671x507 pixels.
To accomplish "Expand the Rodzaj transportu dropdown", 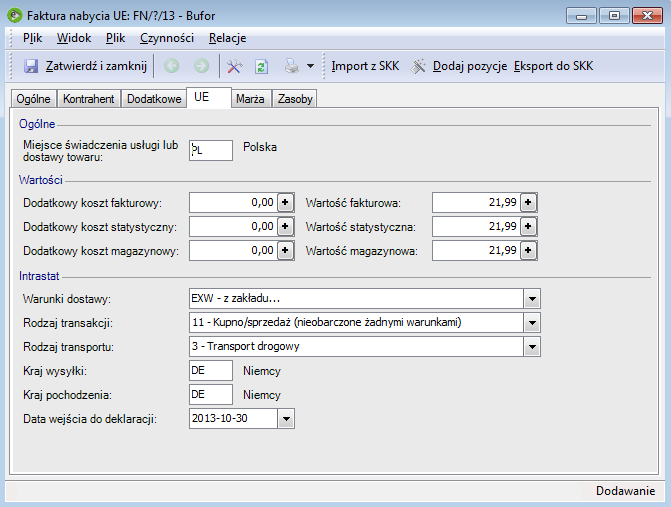I will click(532, 347).
